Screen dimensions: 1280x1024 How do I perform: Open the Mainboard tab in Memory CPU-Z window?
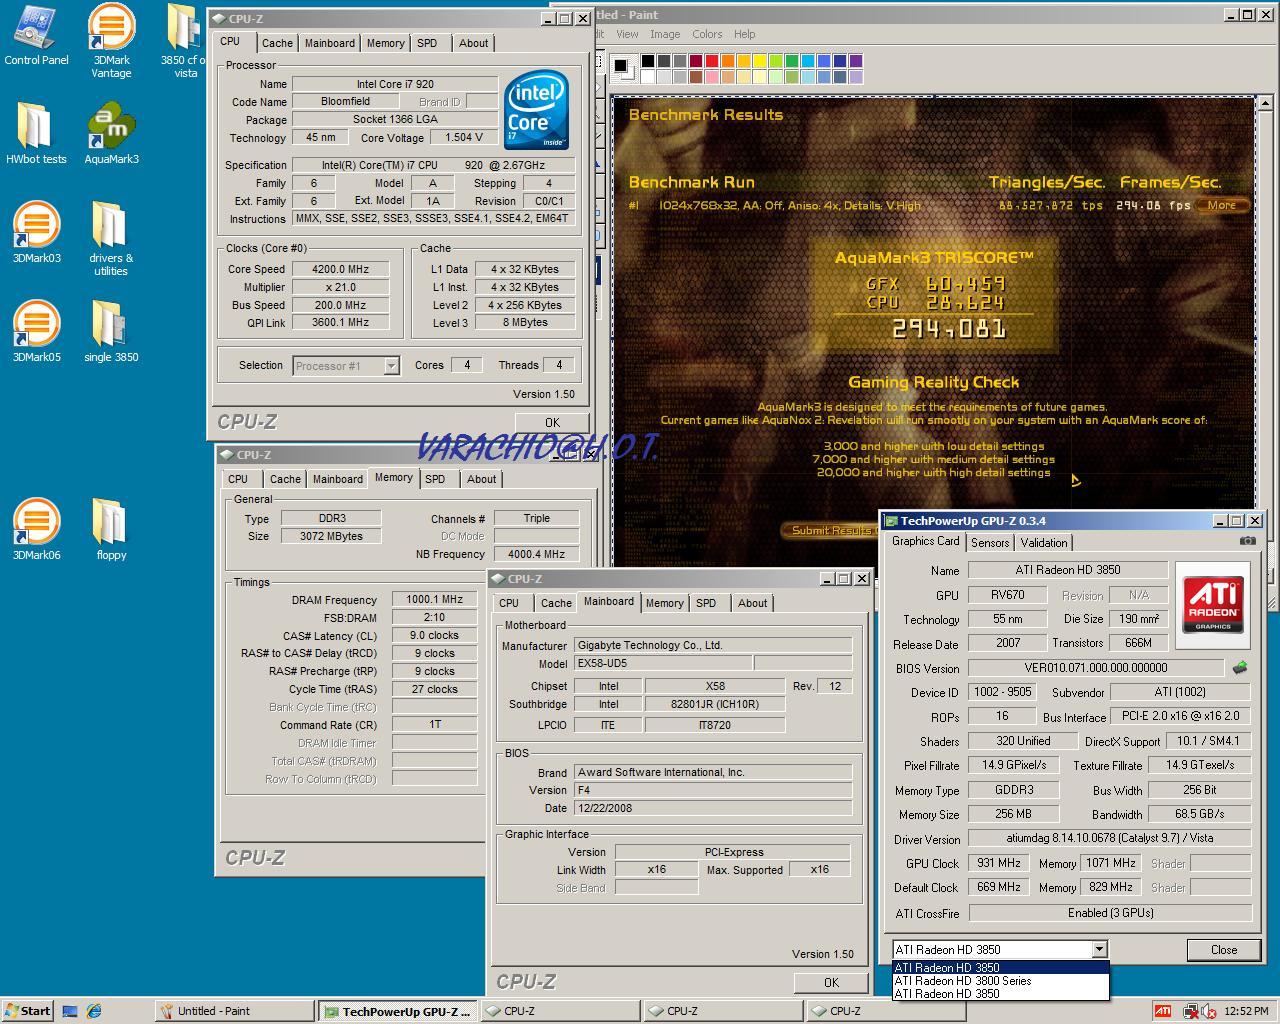[x=337, y=479]
